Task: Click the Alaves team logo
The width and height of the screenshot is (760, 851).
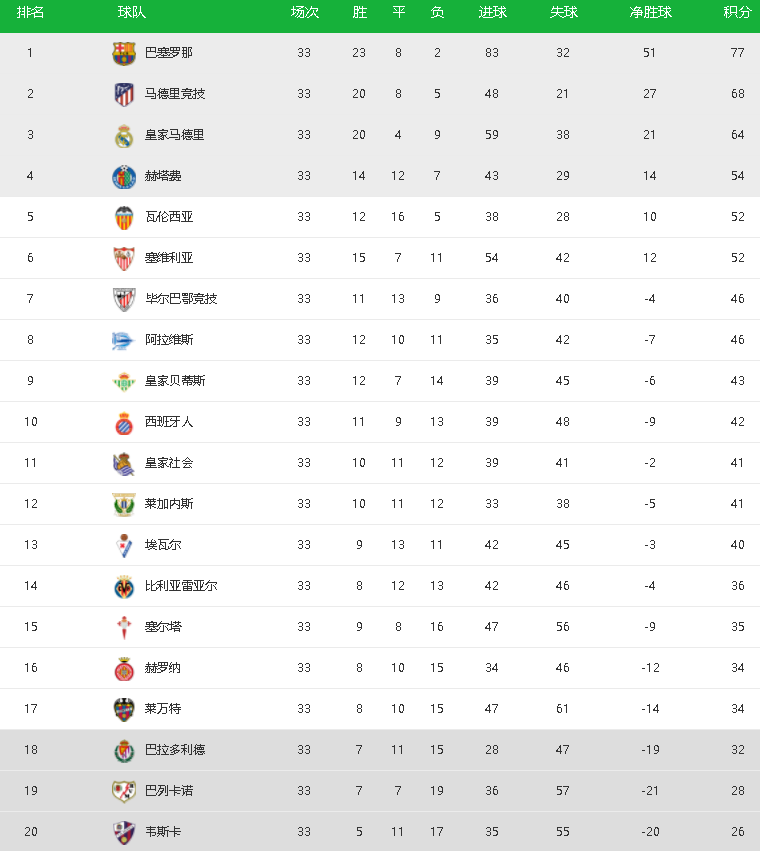Action: 123,340
